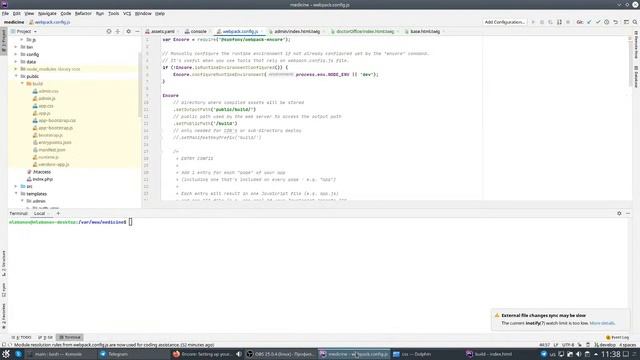Toggle the Terminal tool window button

point(70,338)
